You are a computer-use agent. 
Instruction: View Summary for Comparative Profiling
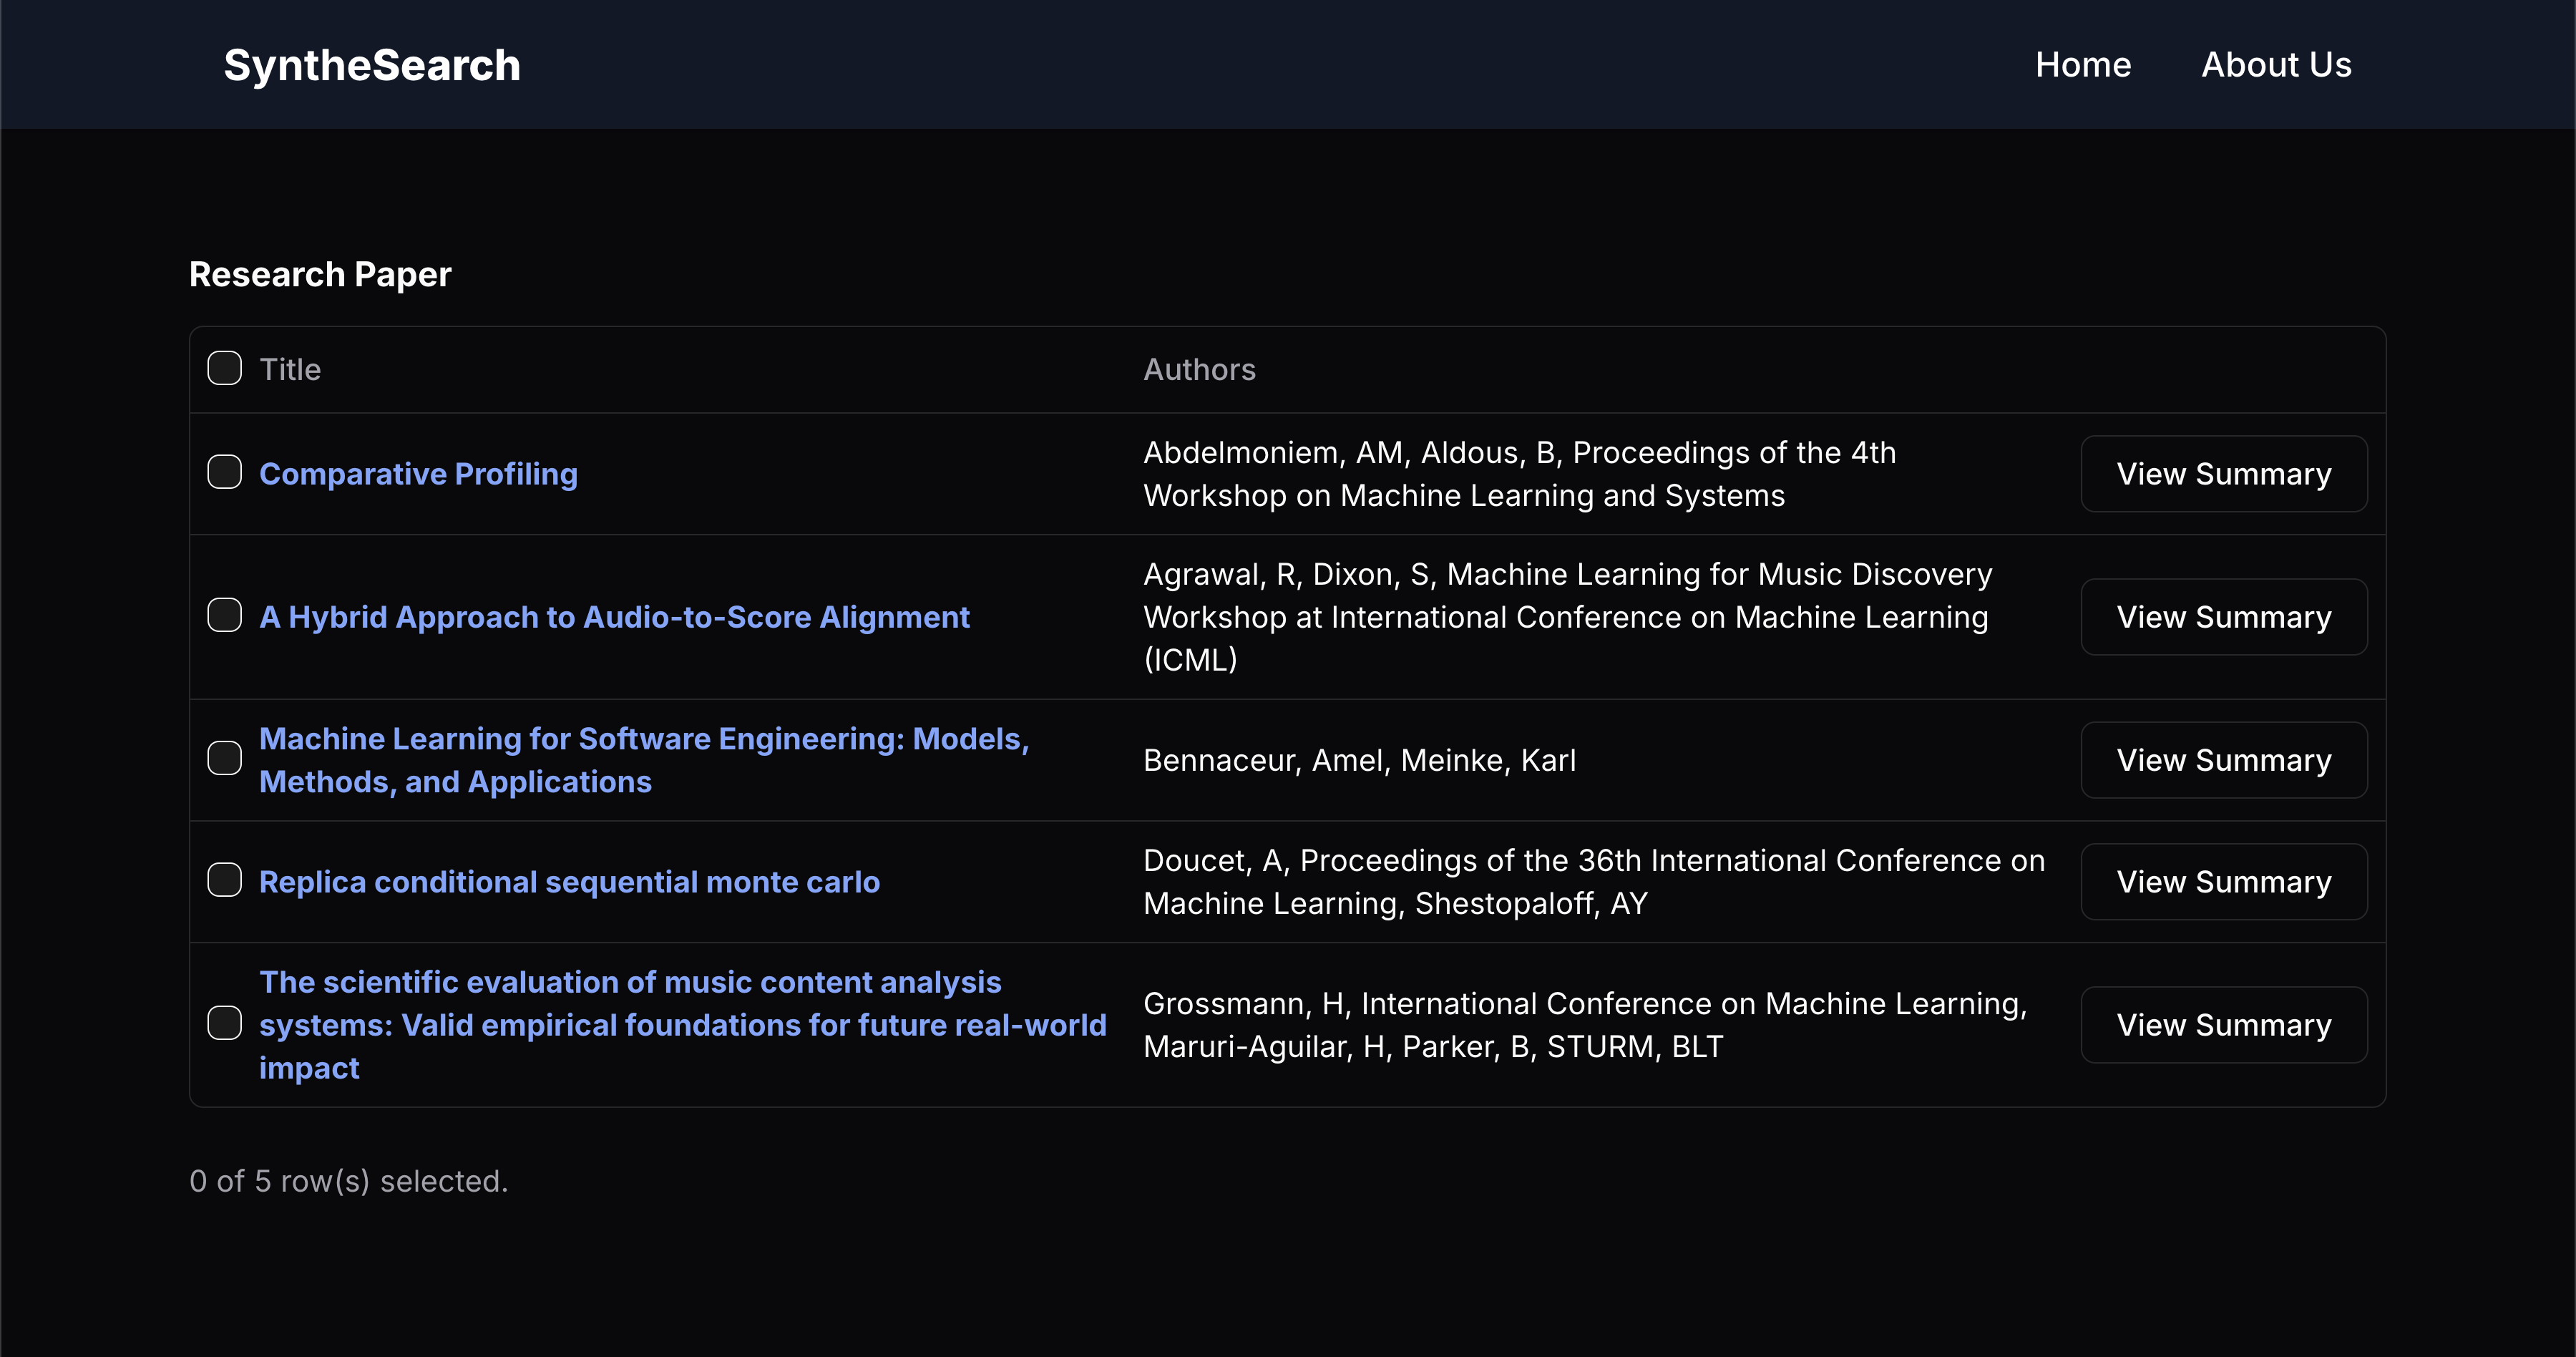coord(2223,474)
